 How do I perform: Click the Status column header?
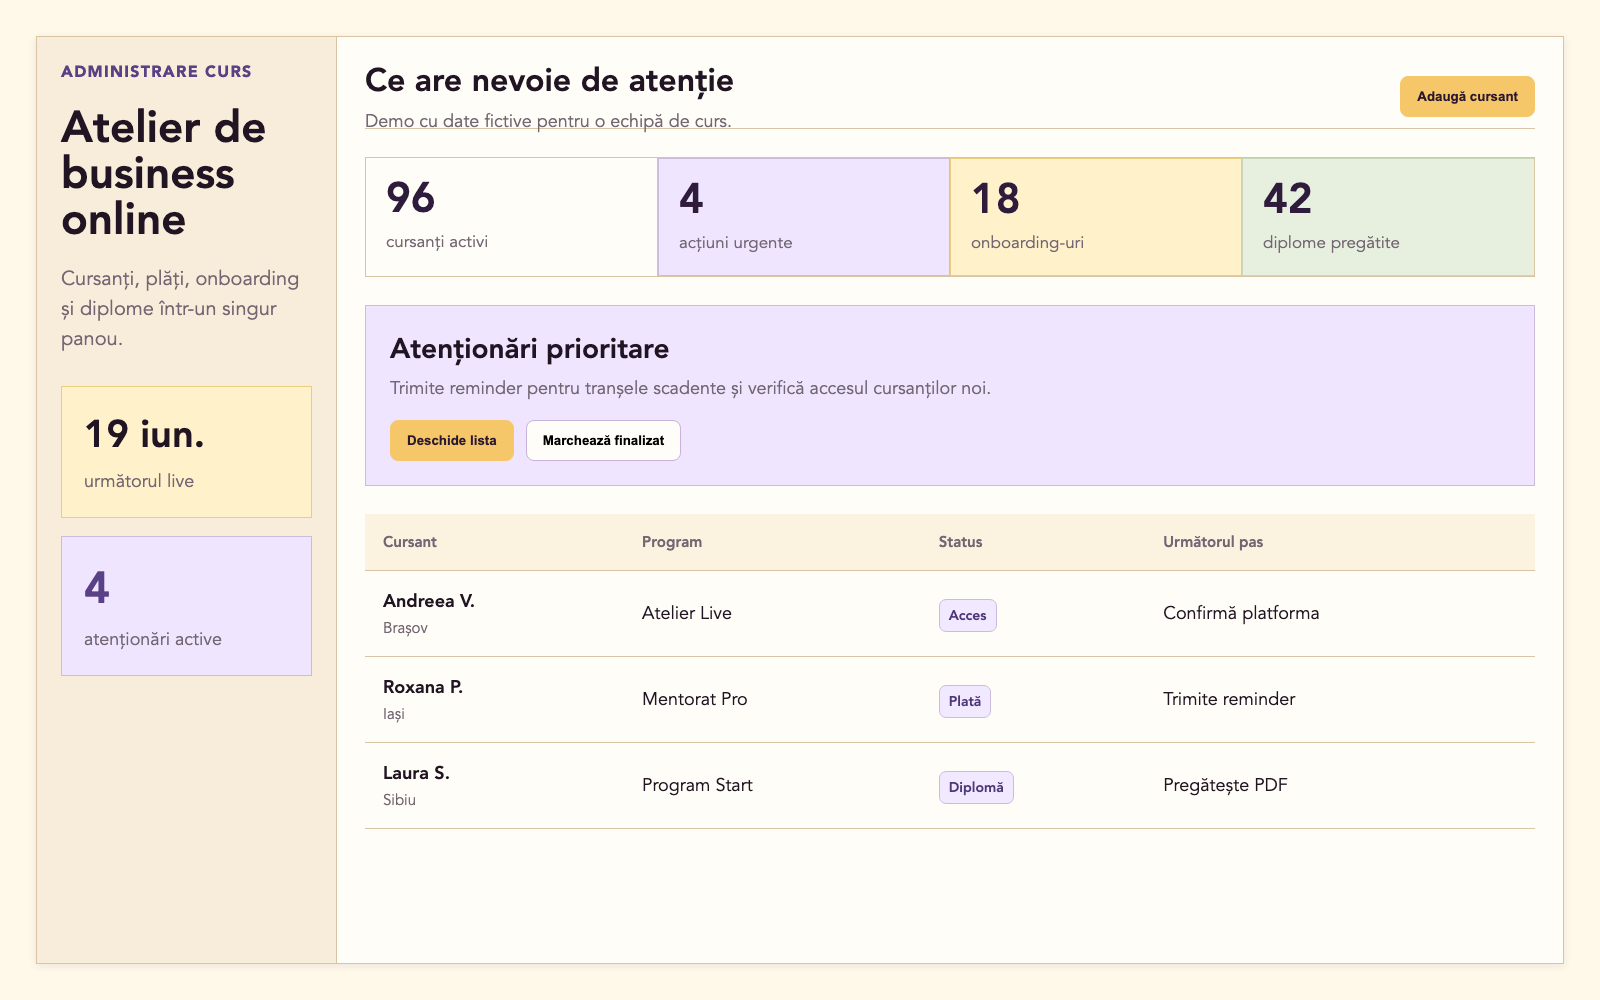pyautogui.click(x=960, y=542)
